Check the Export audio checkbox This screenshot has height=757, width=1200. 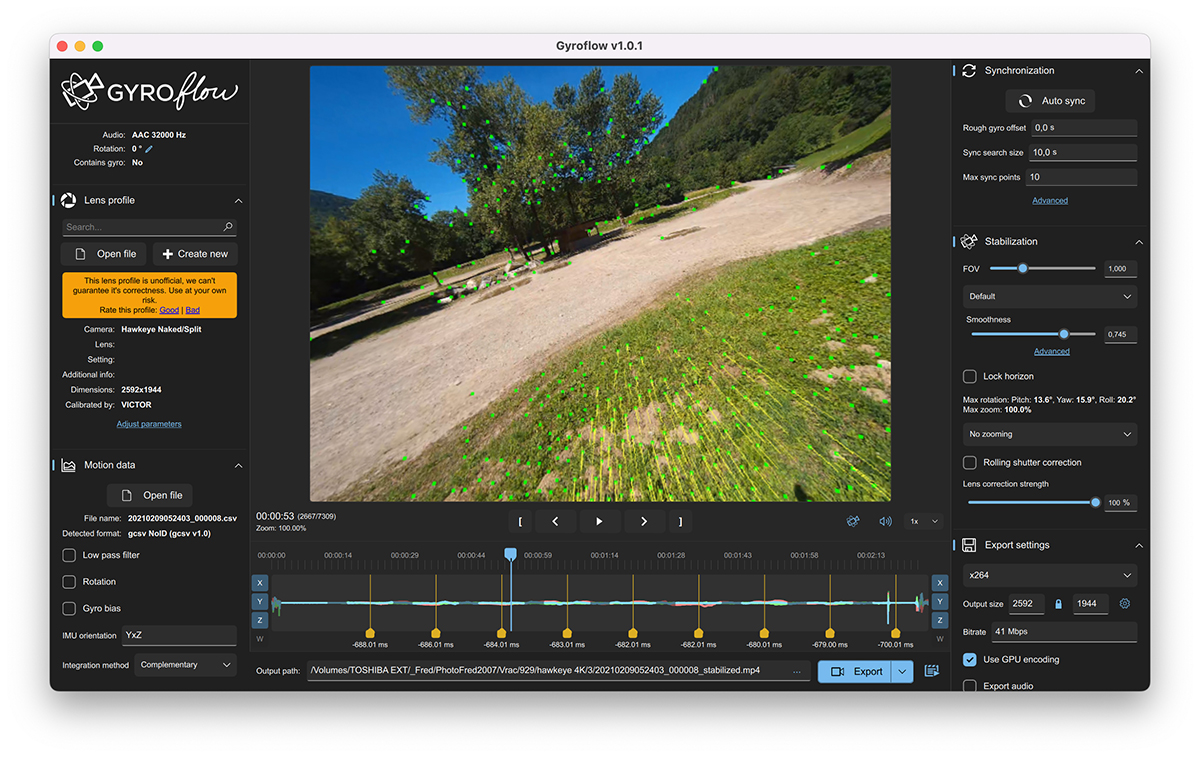click(969, 686)
